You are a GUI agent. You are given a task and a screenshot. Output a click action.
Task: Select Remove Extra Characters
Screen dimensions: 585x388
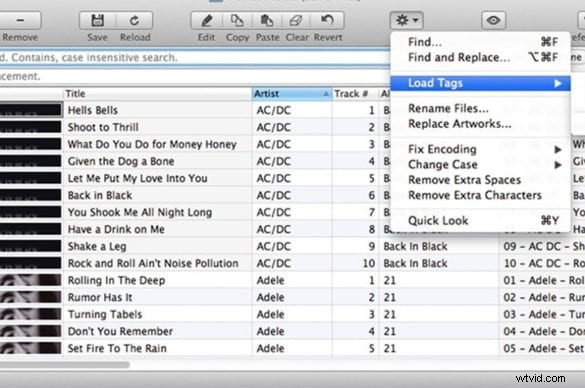click(x=480, y=195)
